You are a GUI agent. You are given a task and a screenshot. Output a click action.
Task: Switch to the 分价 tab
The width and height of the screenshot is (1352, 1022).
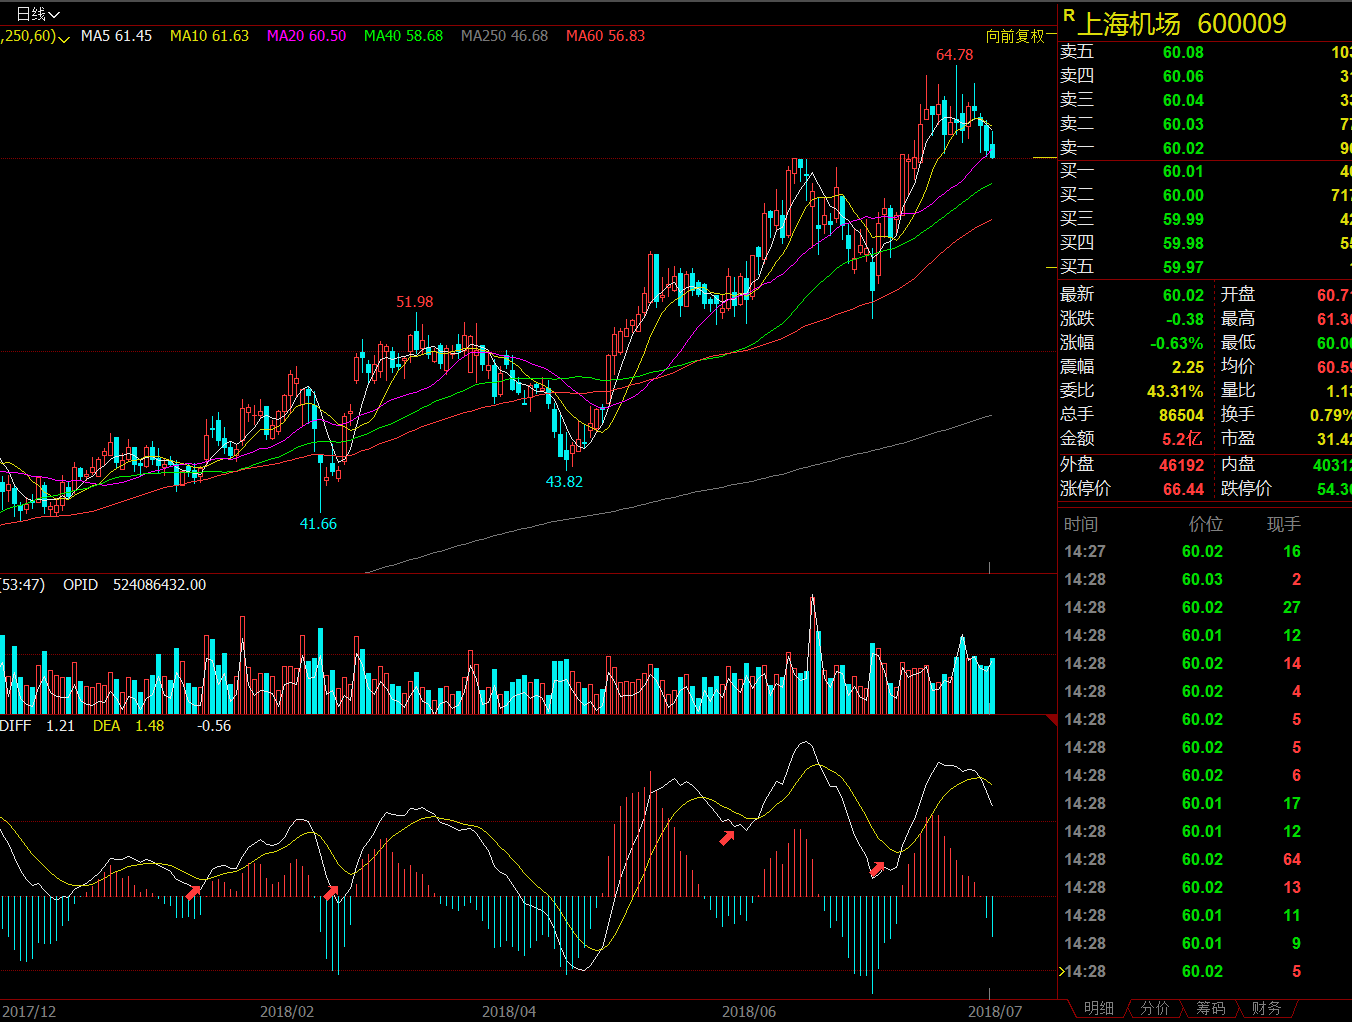coord(1155,1008)
